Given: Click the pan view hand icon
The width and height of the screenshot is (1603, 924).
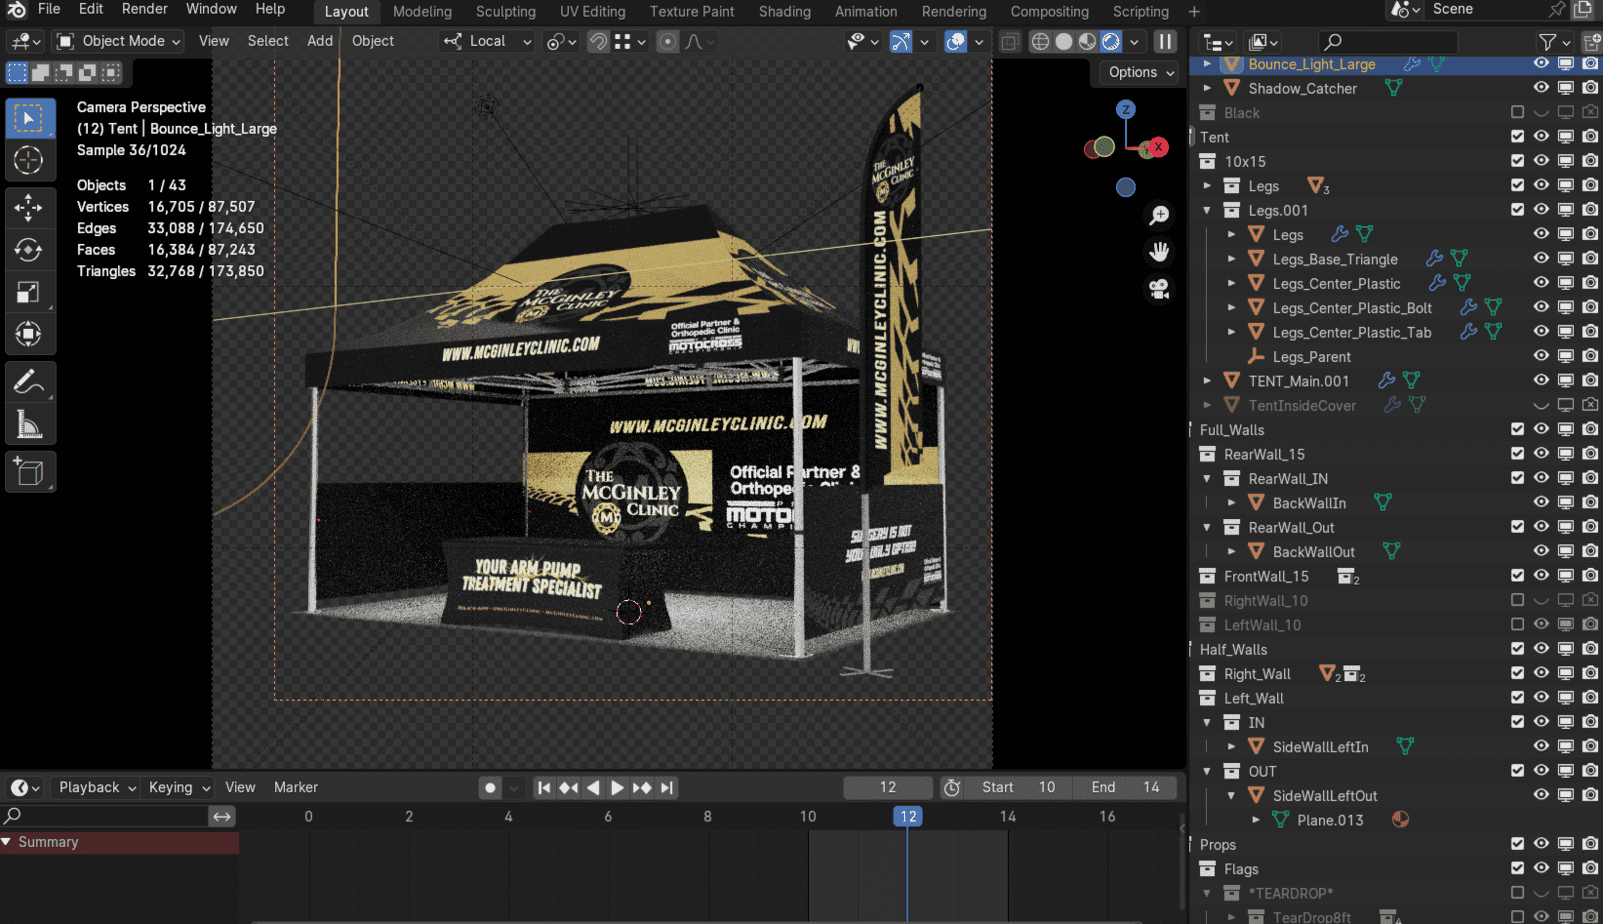Looking at the screenshot, I should tap(1159, 252).
